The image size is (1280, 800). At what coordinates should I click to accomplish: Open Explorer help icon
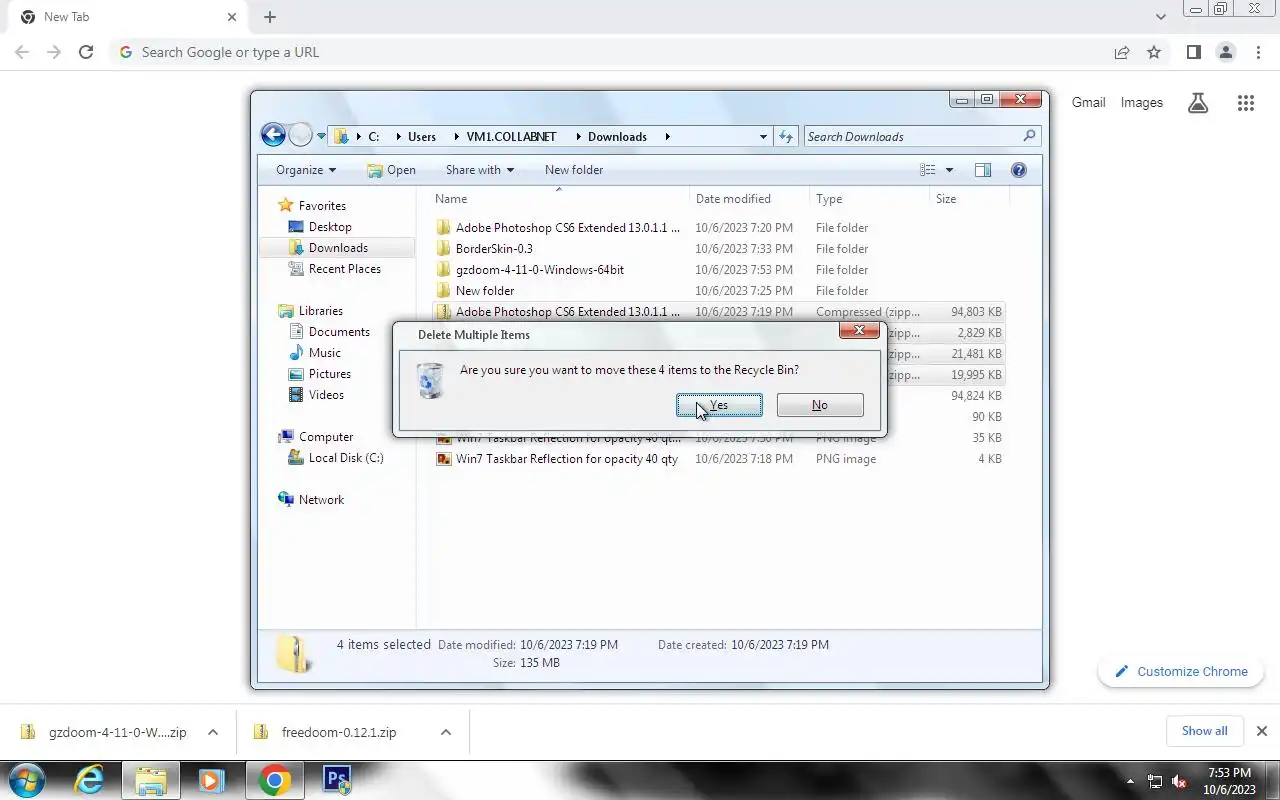[1019, 170]
